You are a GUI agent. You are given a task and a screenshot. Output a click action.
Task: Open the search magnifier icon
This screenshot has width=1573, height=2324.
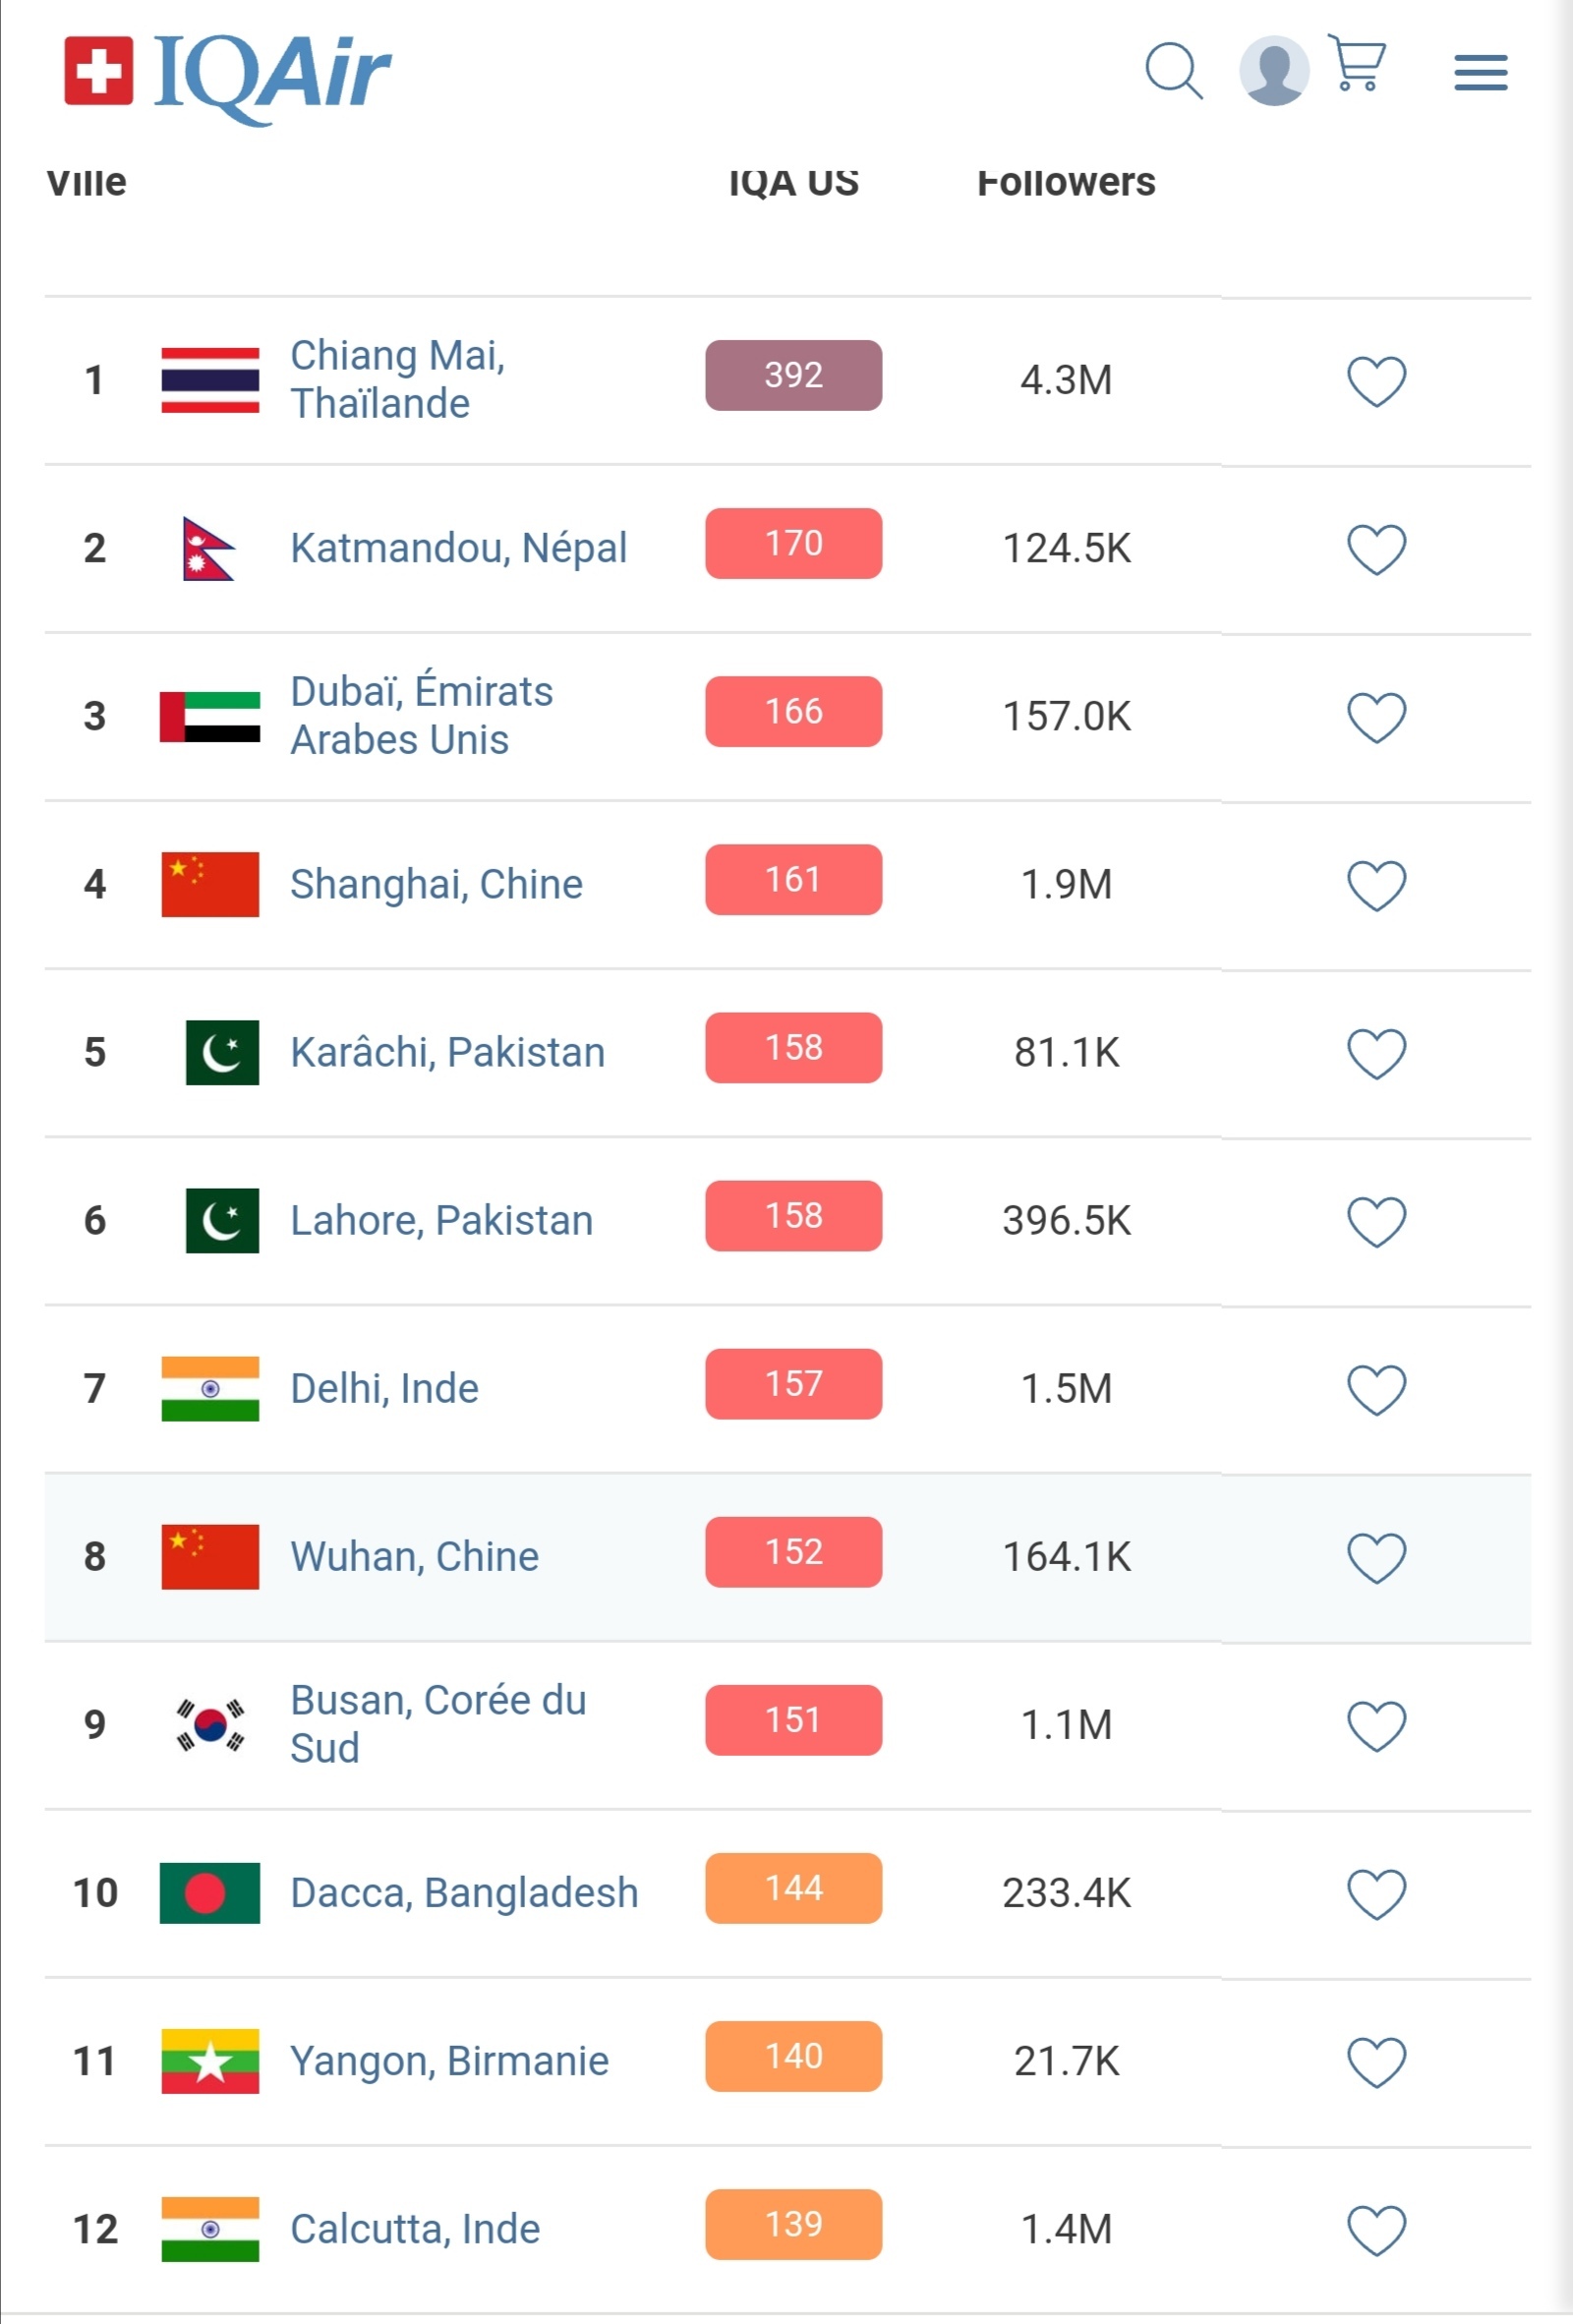1173,71
